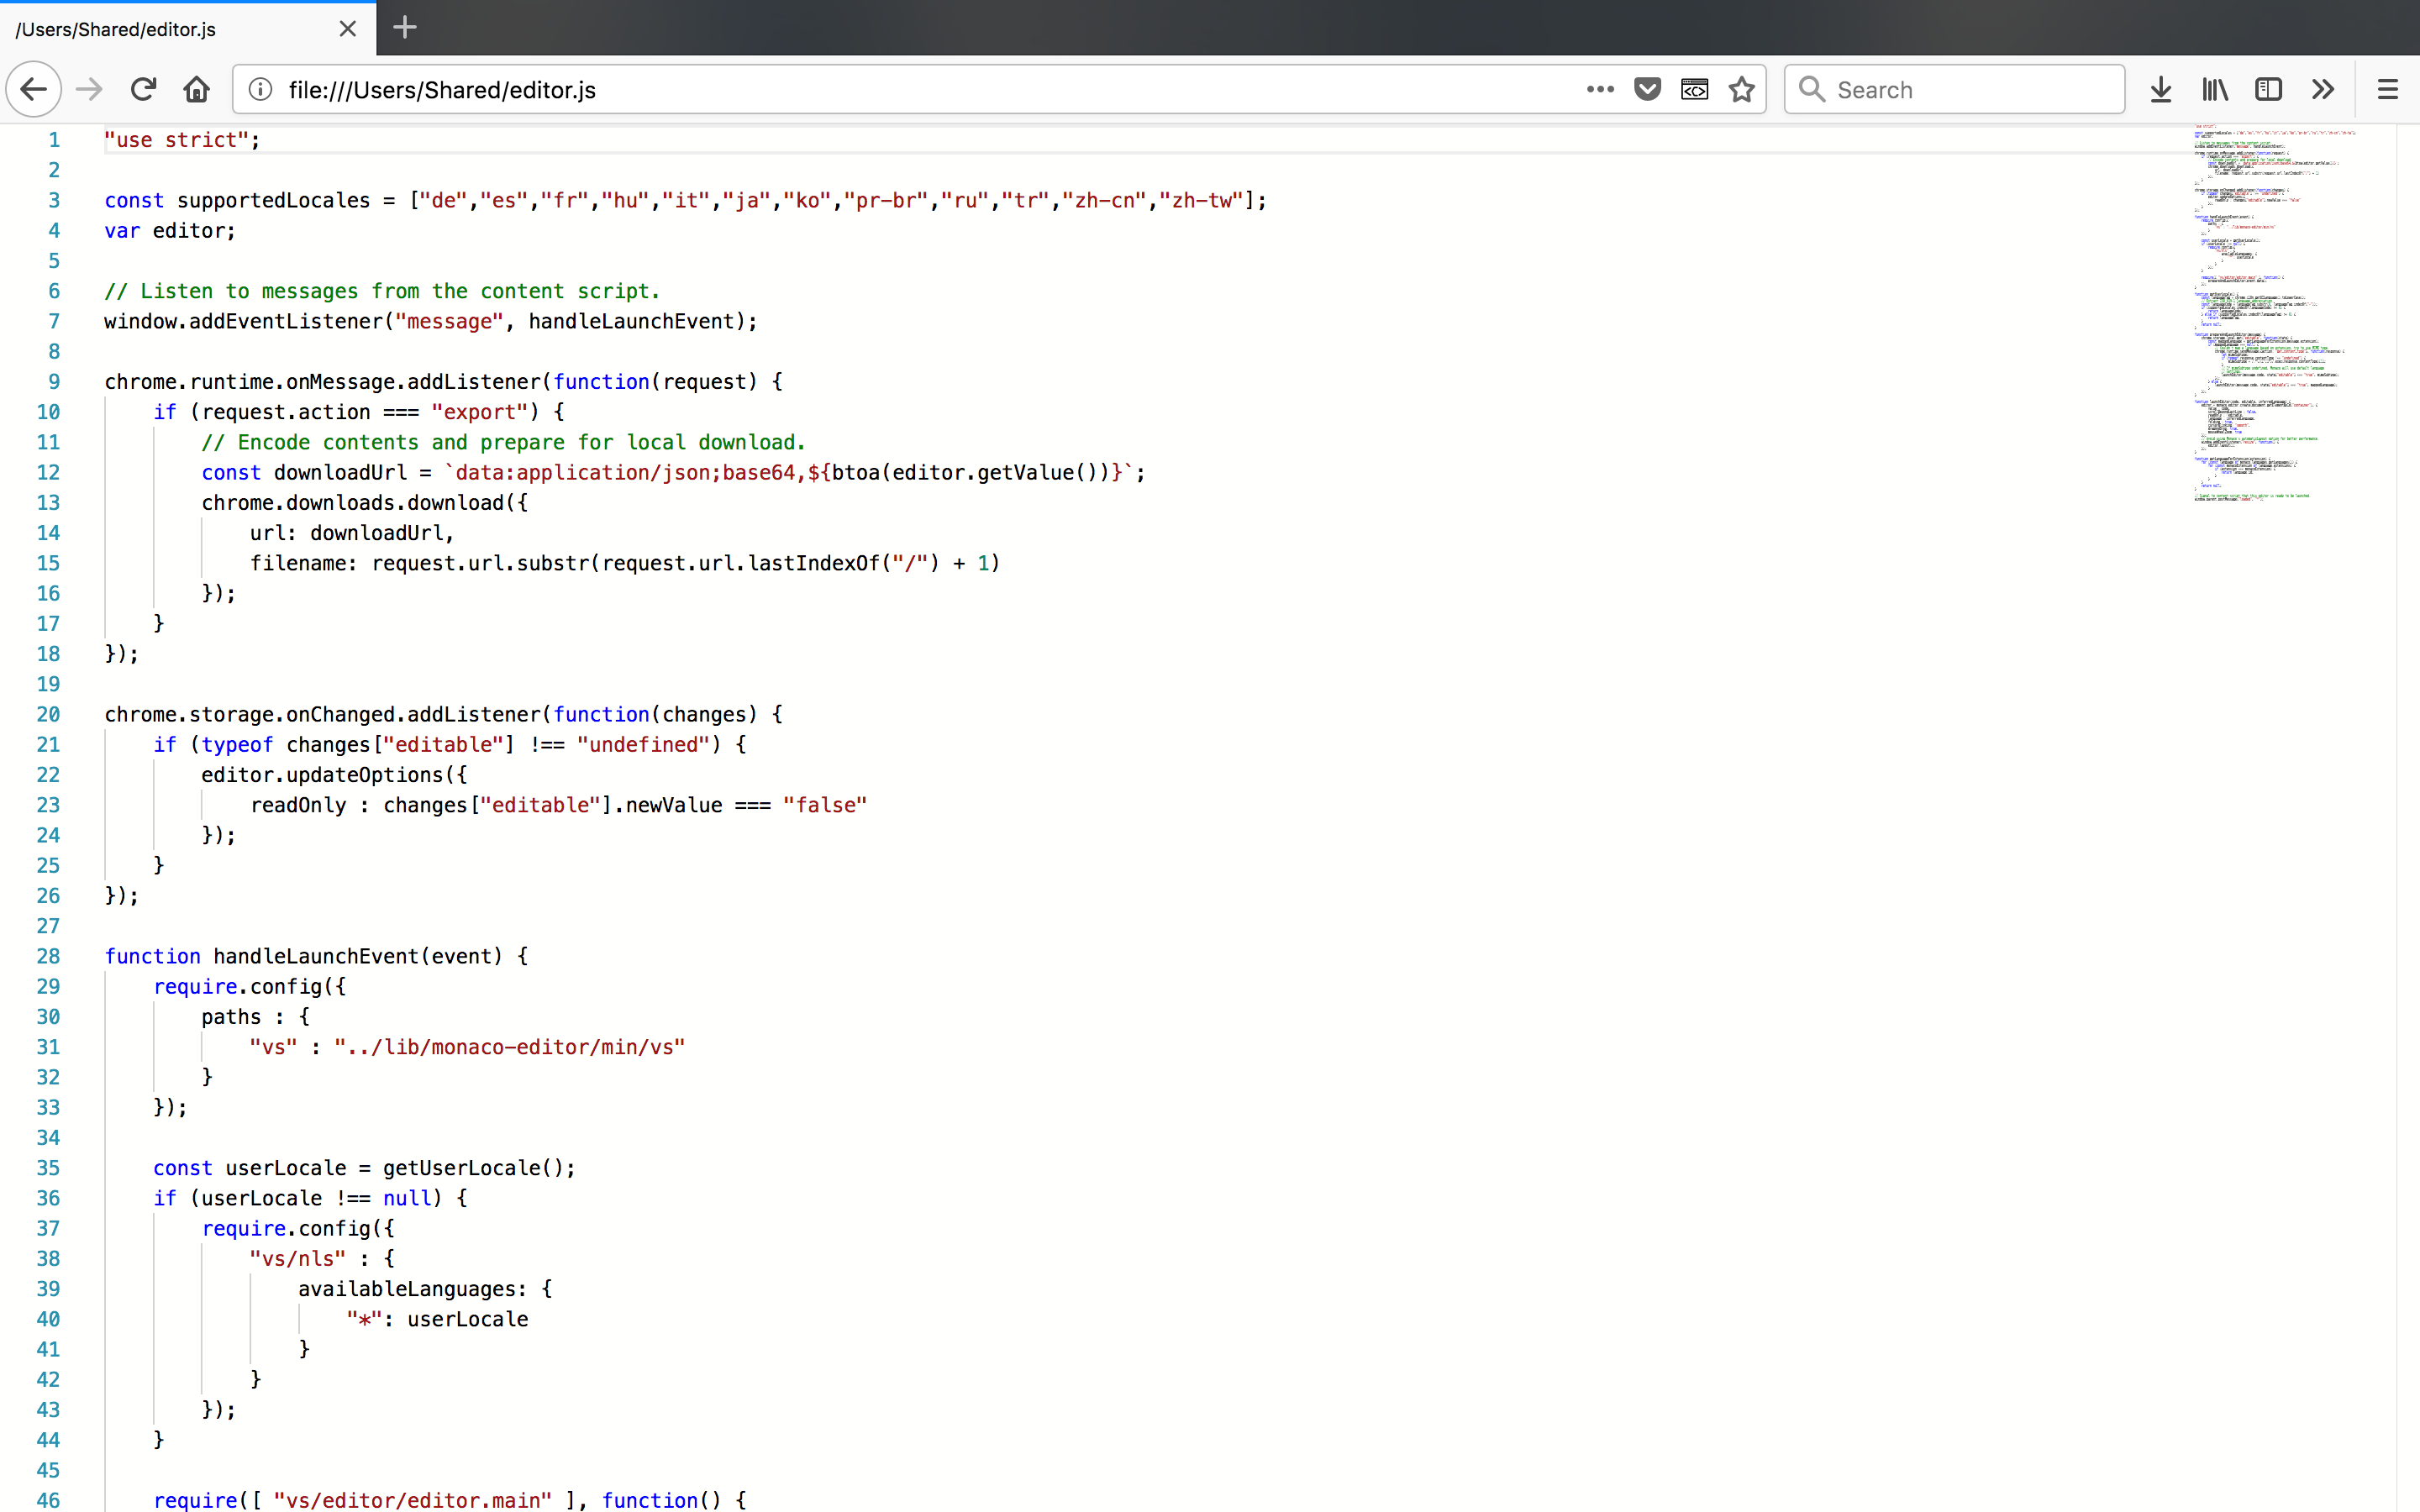Screen dimensions: 2420x1512
Task: Go back to the previous page
Action: pyautogui.click(x=34, y=90)
